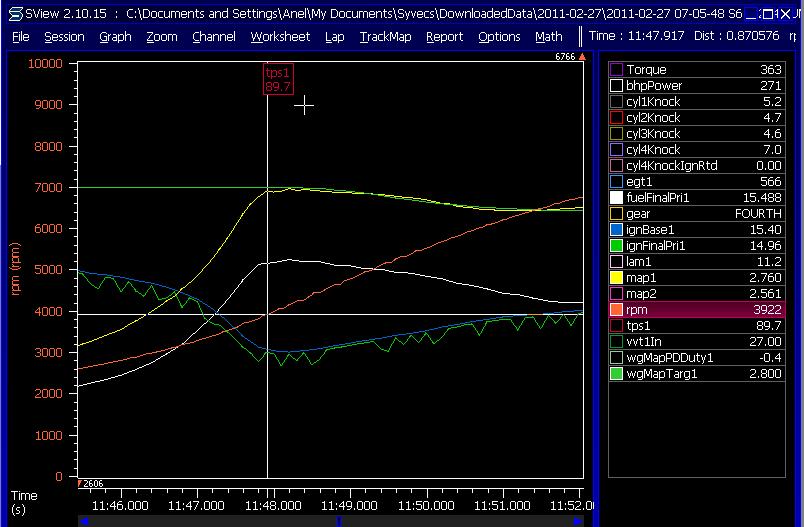Toggle the green ignFinalPri1 channel box
This screenshot has height=527, width=804.
tap(617, 246)
